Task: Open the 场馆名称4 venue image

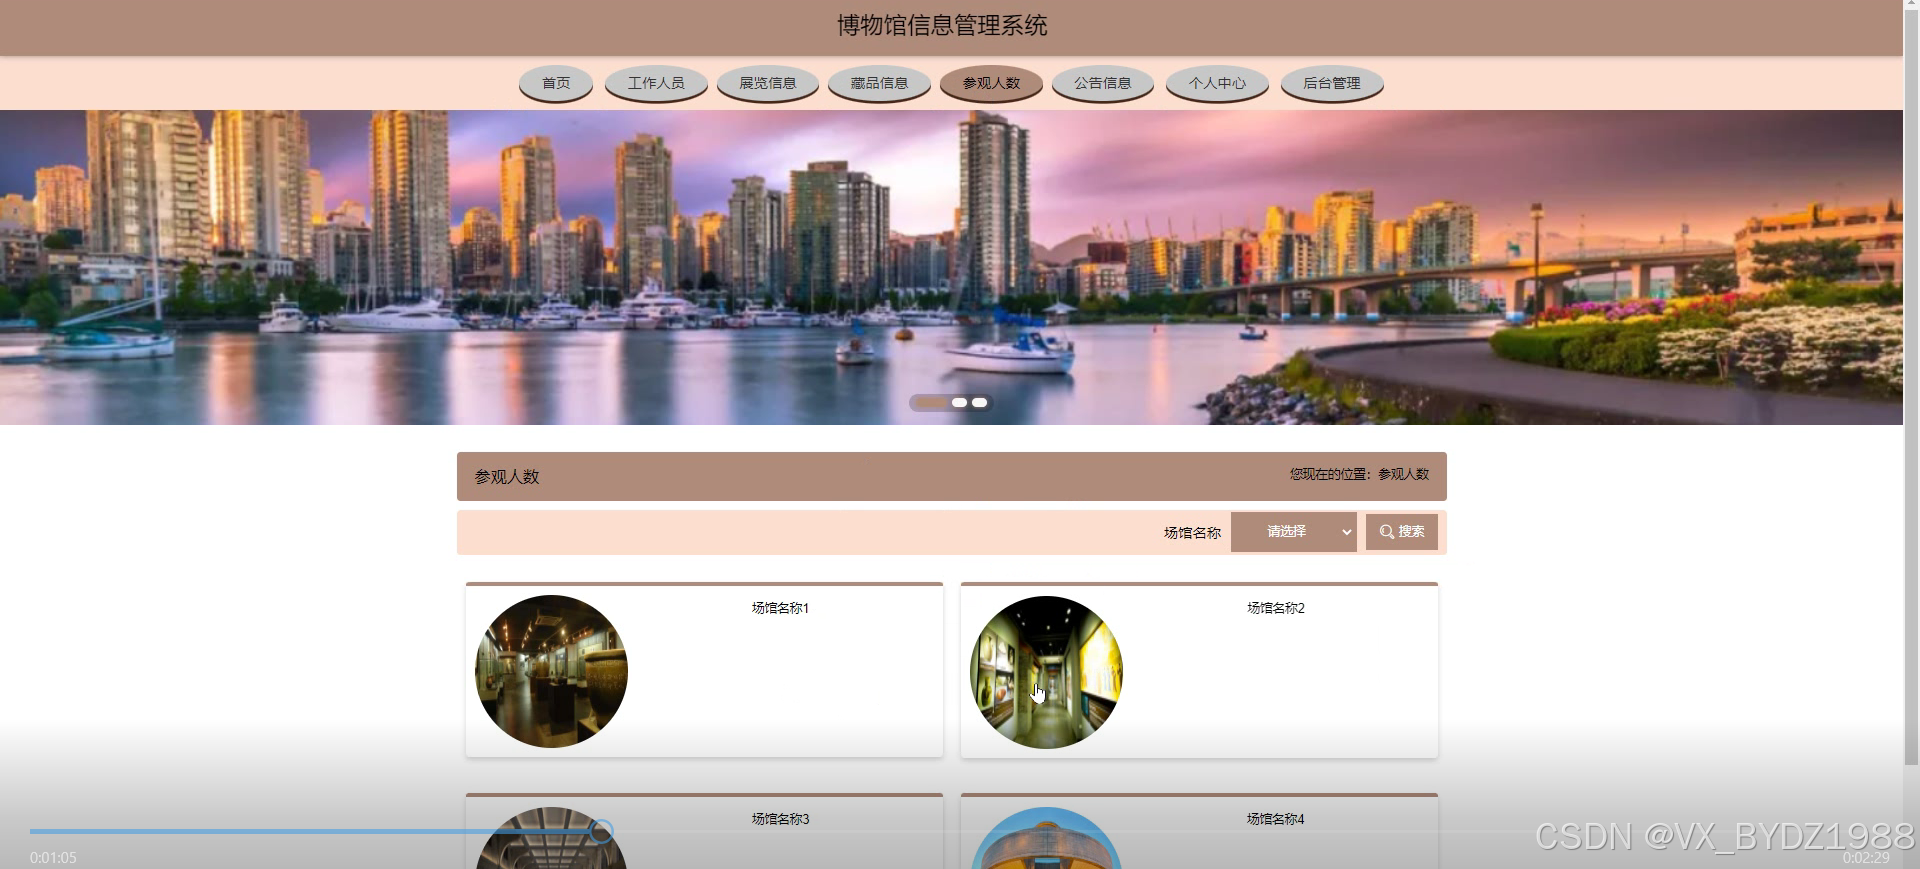Action: point(1046,838)
